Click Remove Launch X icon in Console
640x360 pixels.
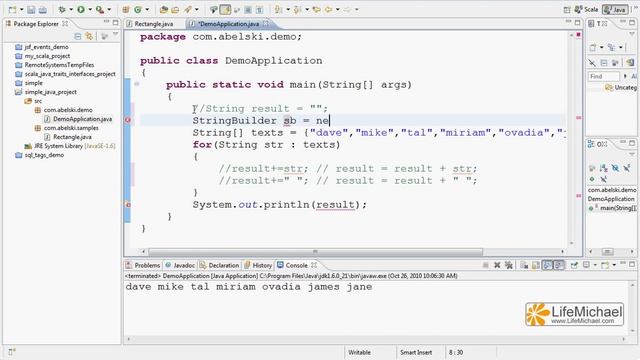click(x=497, y=265)
